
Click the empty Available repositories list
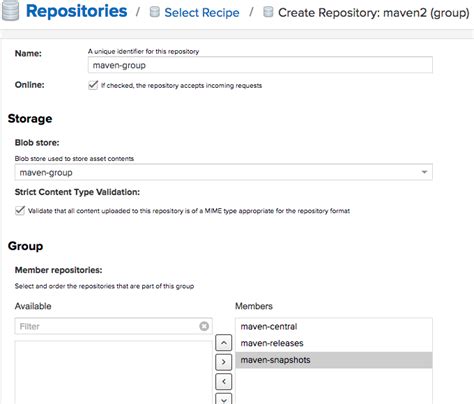(114, 372)
